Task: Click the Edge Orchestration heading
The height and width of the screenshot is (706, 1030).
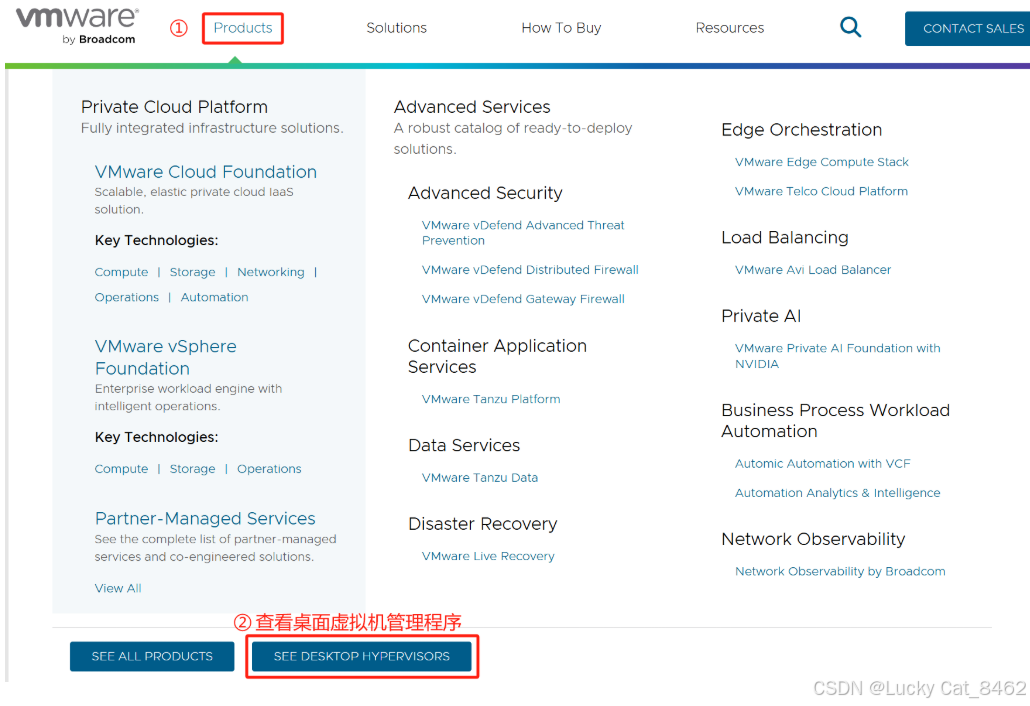Action: tap(801, 129)
